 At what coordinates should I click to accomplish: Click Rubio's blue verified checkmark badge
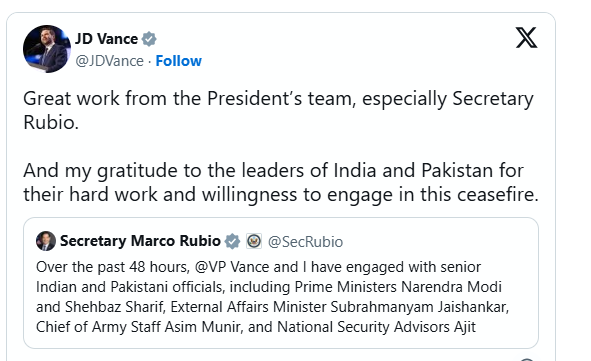point(232,241)
